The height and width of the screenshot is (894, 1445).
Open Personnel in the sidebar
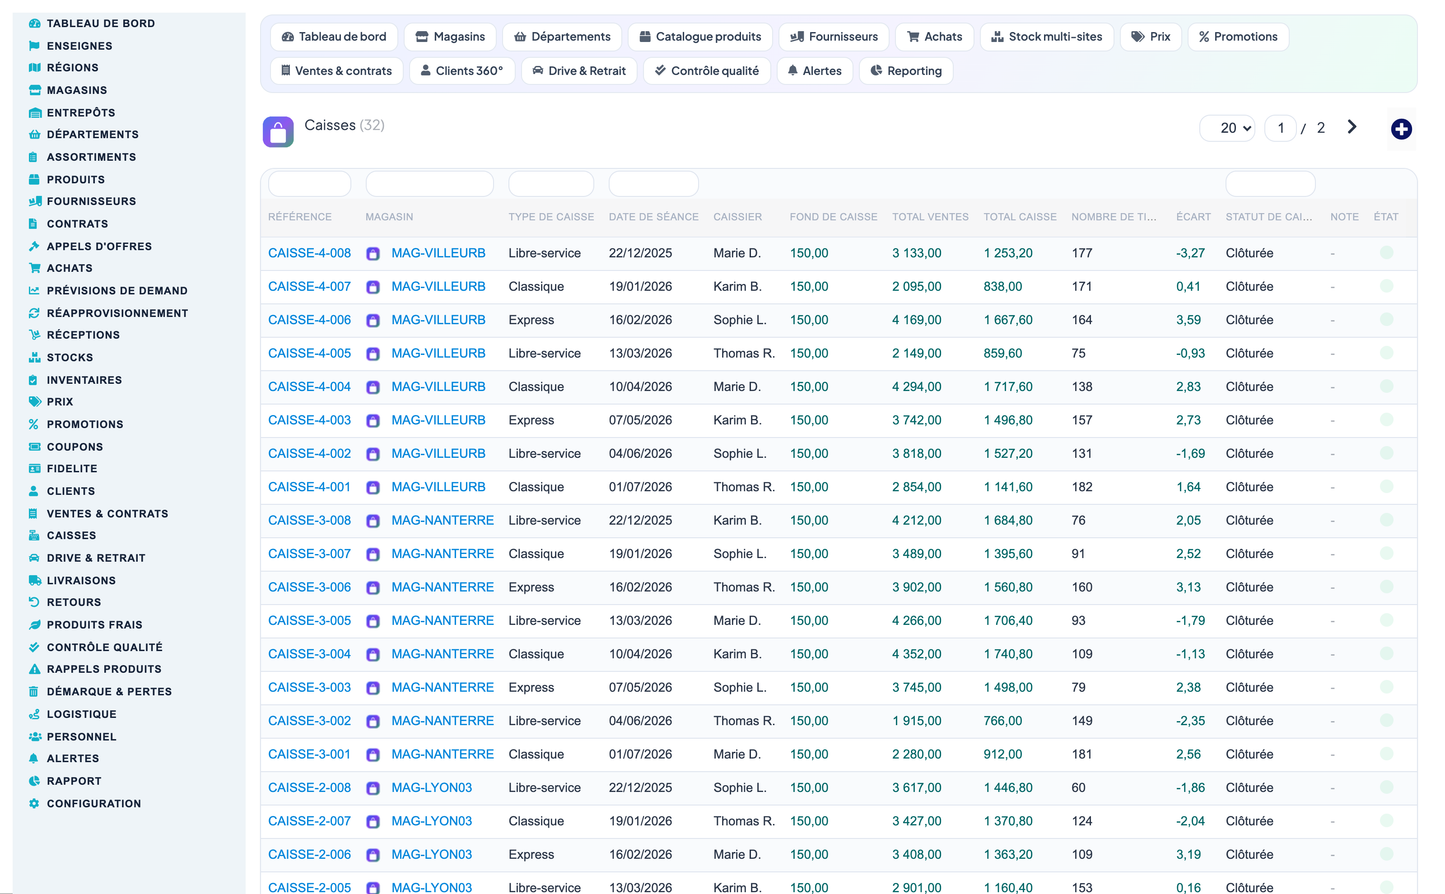click(81, 737)
